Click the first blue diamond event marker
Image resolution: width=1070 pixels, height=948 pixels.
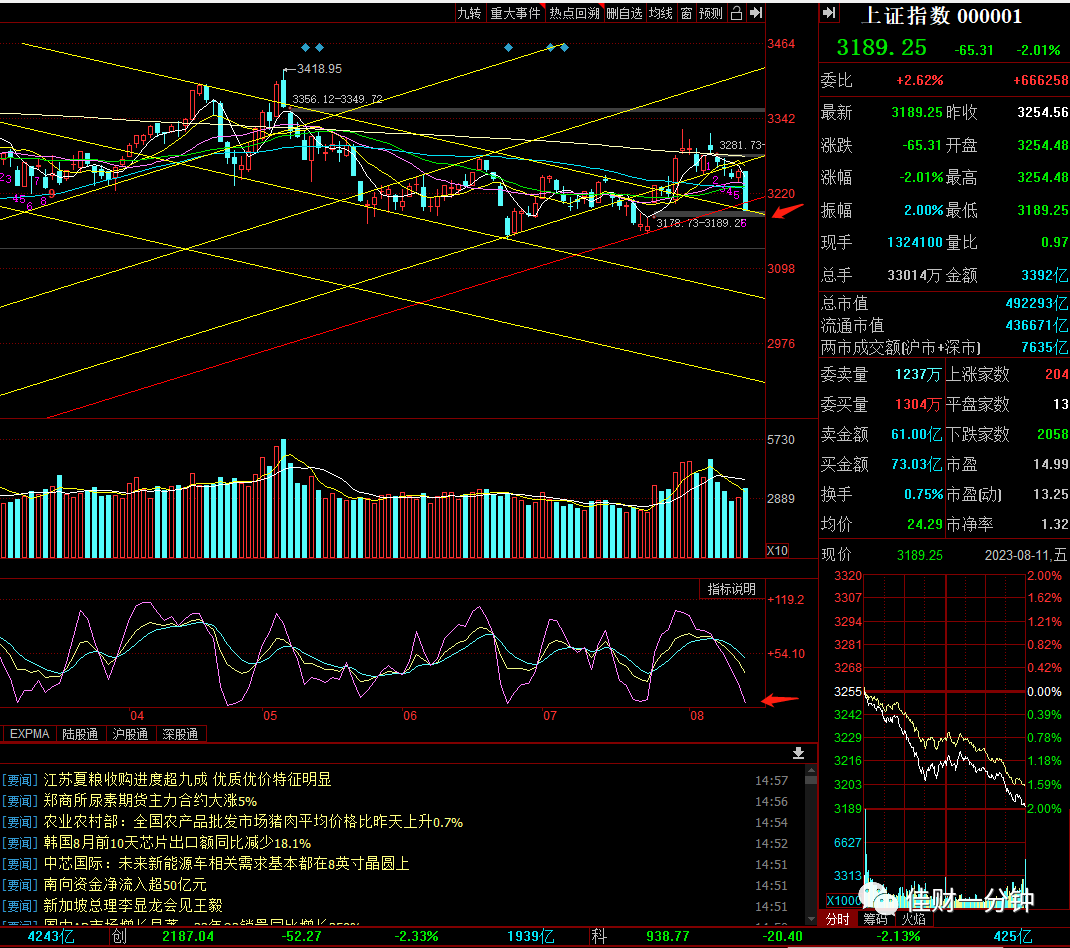pyautogui.click(x=306, y=47)
